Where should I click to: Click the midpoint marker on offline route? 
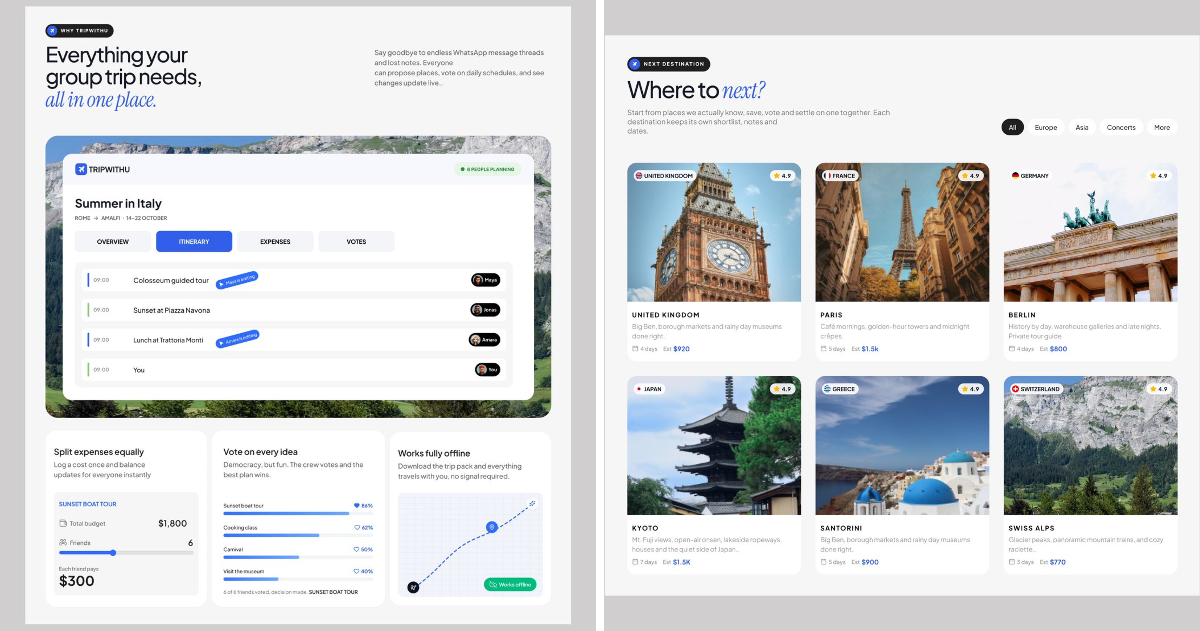(491, 527)
